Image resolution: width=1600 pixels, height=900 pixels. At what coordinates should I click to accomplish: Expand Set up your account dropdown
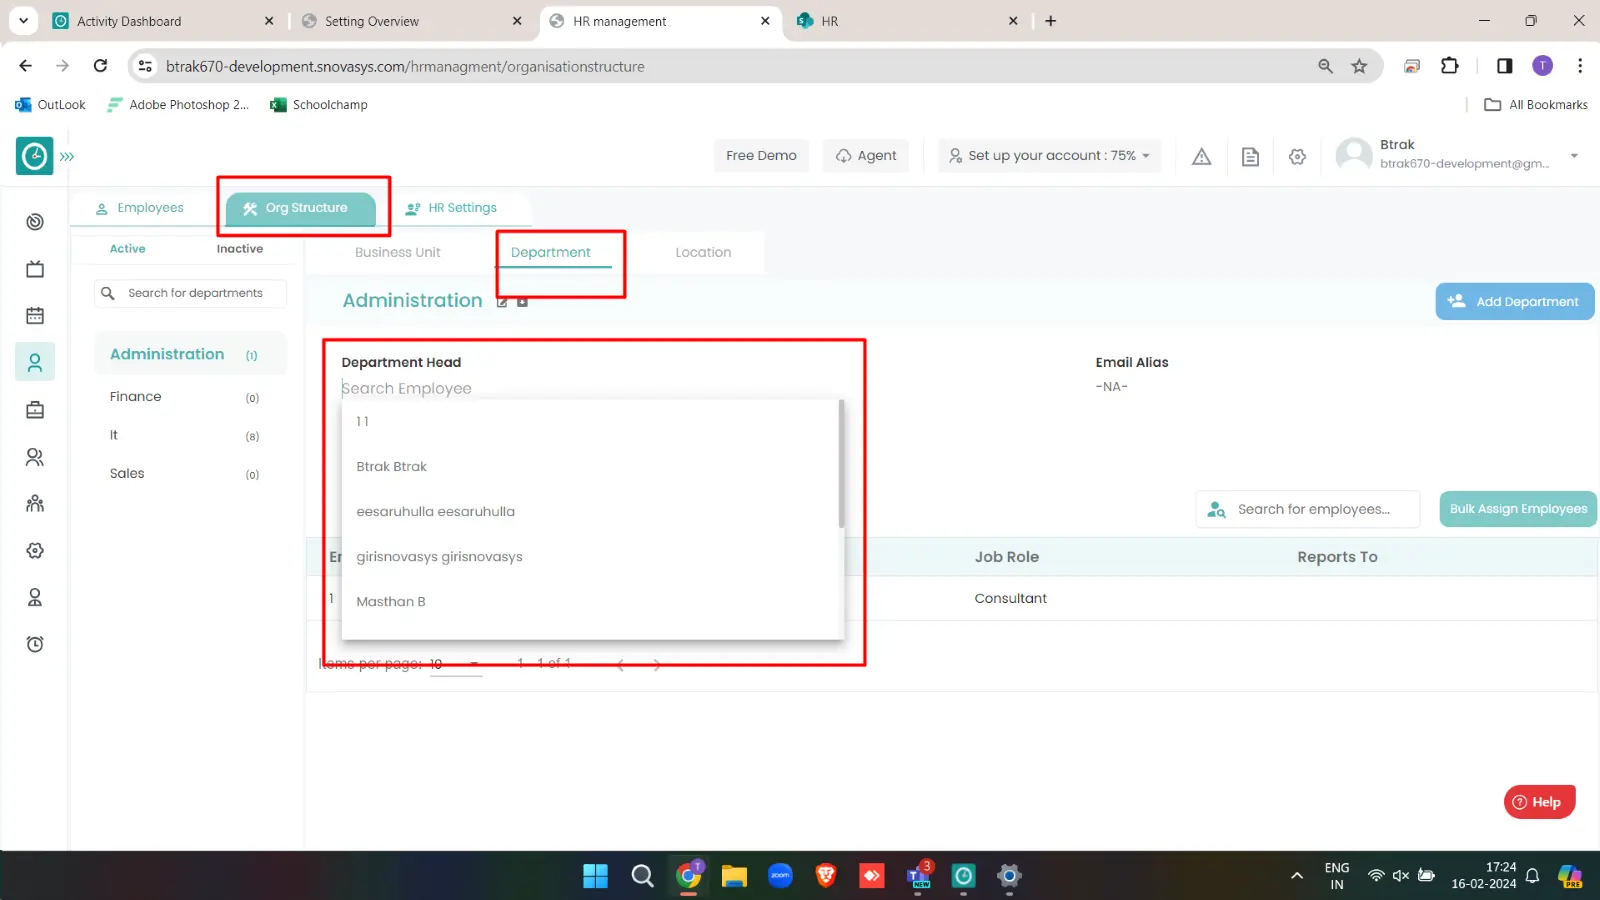click(x=1049, y=156)
